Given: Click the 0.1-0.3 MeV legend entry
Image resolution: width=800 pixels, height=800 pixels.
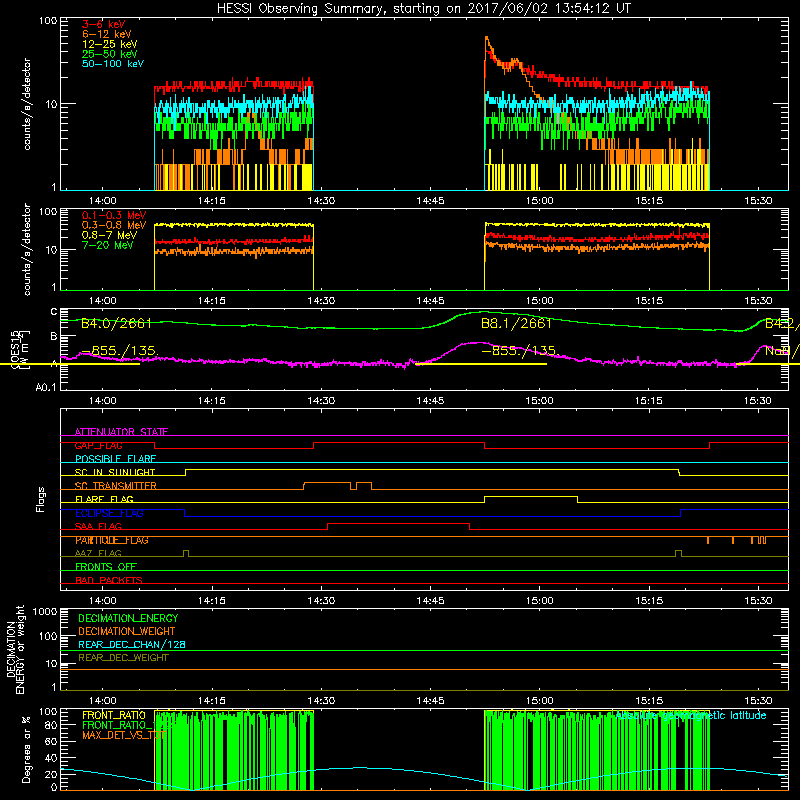Looking at the screenshot, I should [114, 215].
